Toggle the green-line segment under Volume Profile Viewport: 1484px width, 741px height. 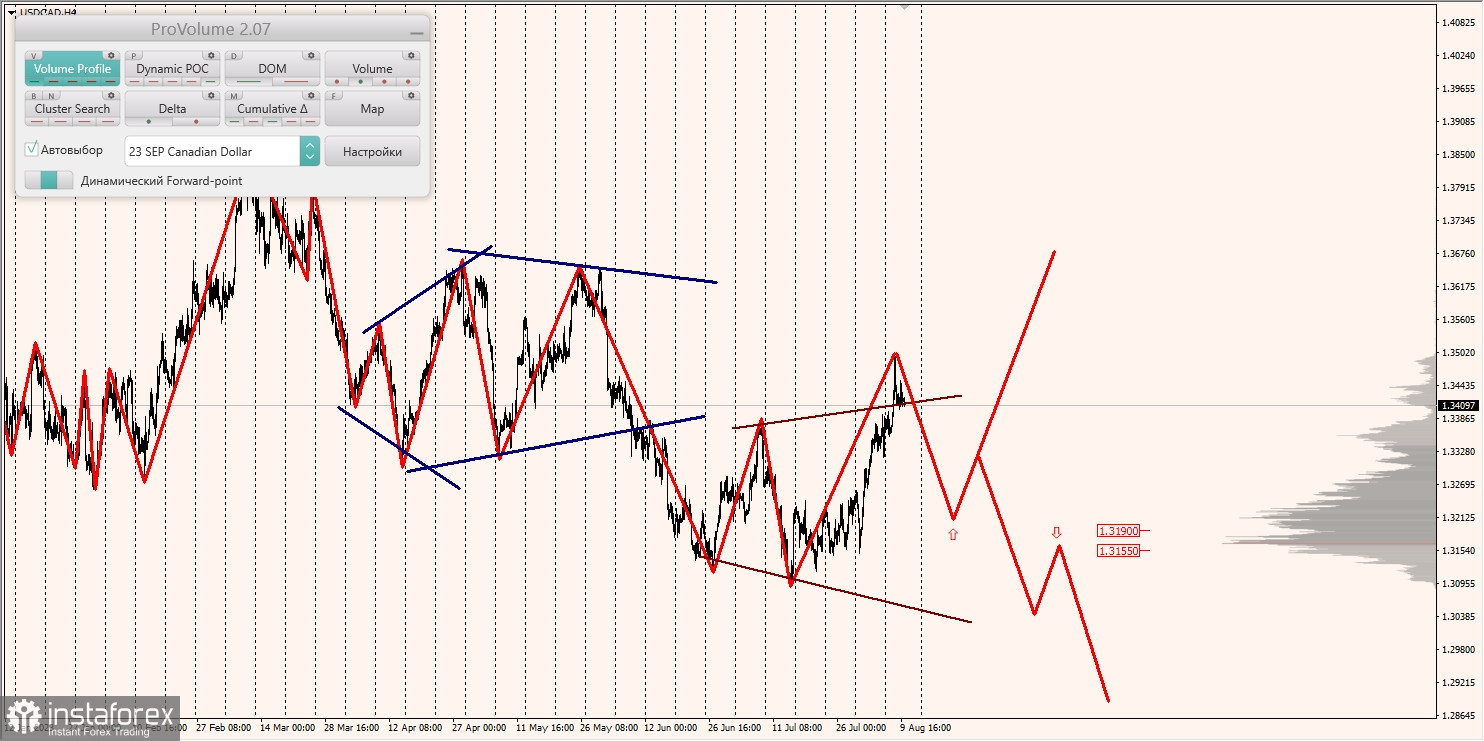pos(35,81)
